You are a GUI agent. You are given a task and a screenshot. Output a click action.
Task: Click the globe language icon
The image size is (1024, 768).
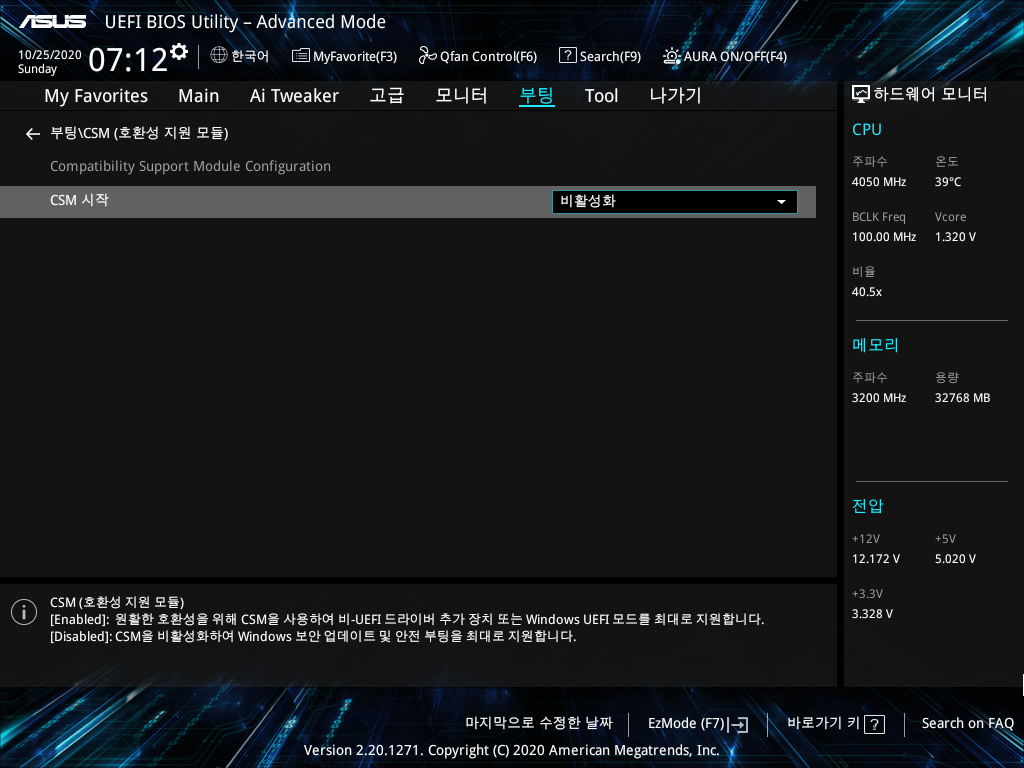(x=219, y=56)
